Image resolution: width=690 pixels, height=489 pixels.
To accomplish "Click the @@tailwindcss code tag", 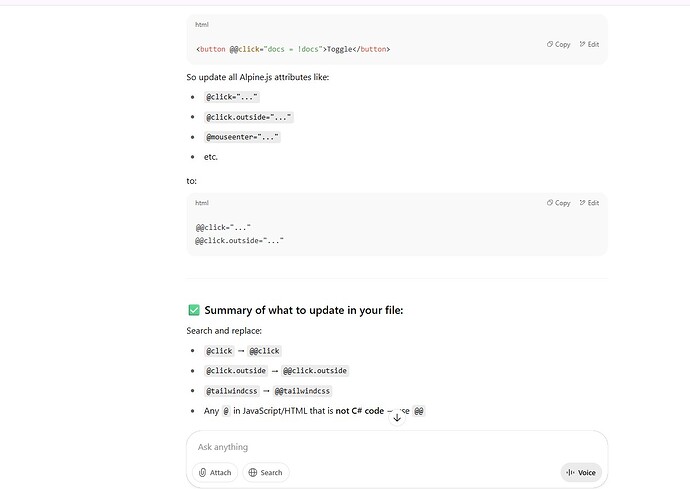I will (x=302, y=391).
